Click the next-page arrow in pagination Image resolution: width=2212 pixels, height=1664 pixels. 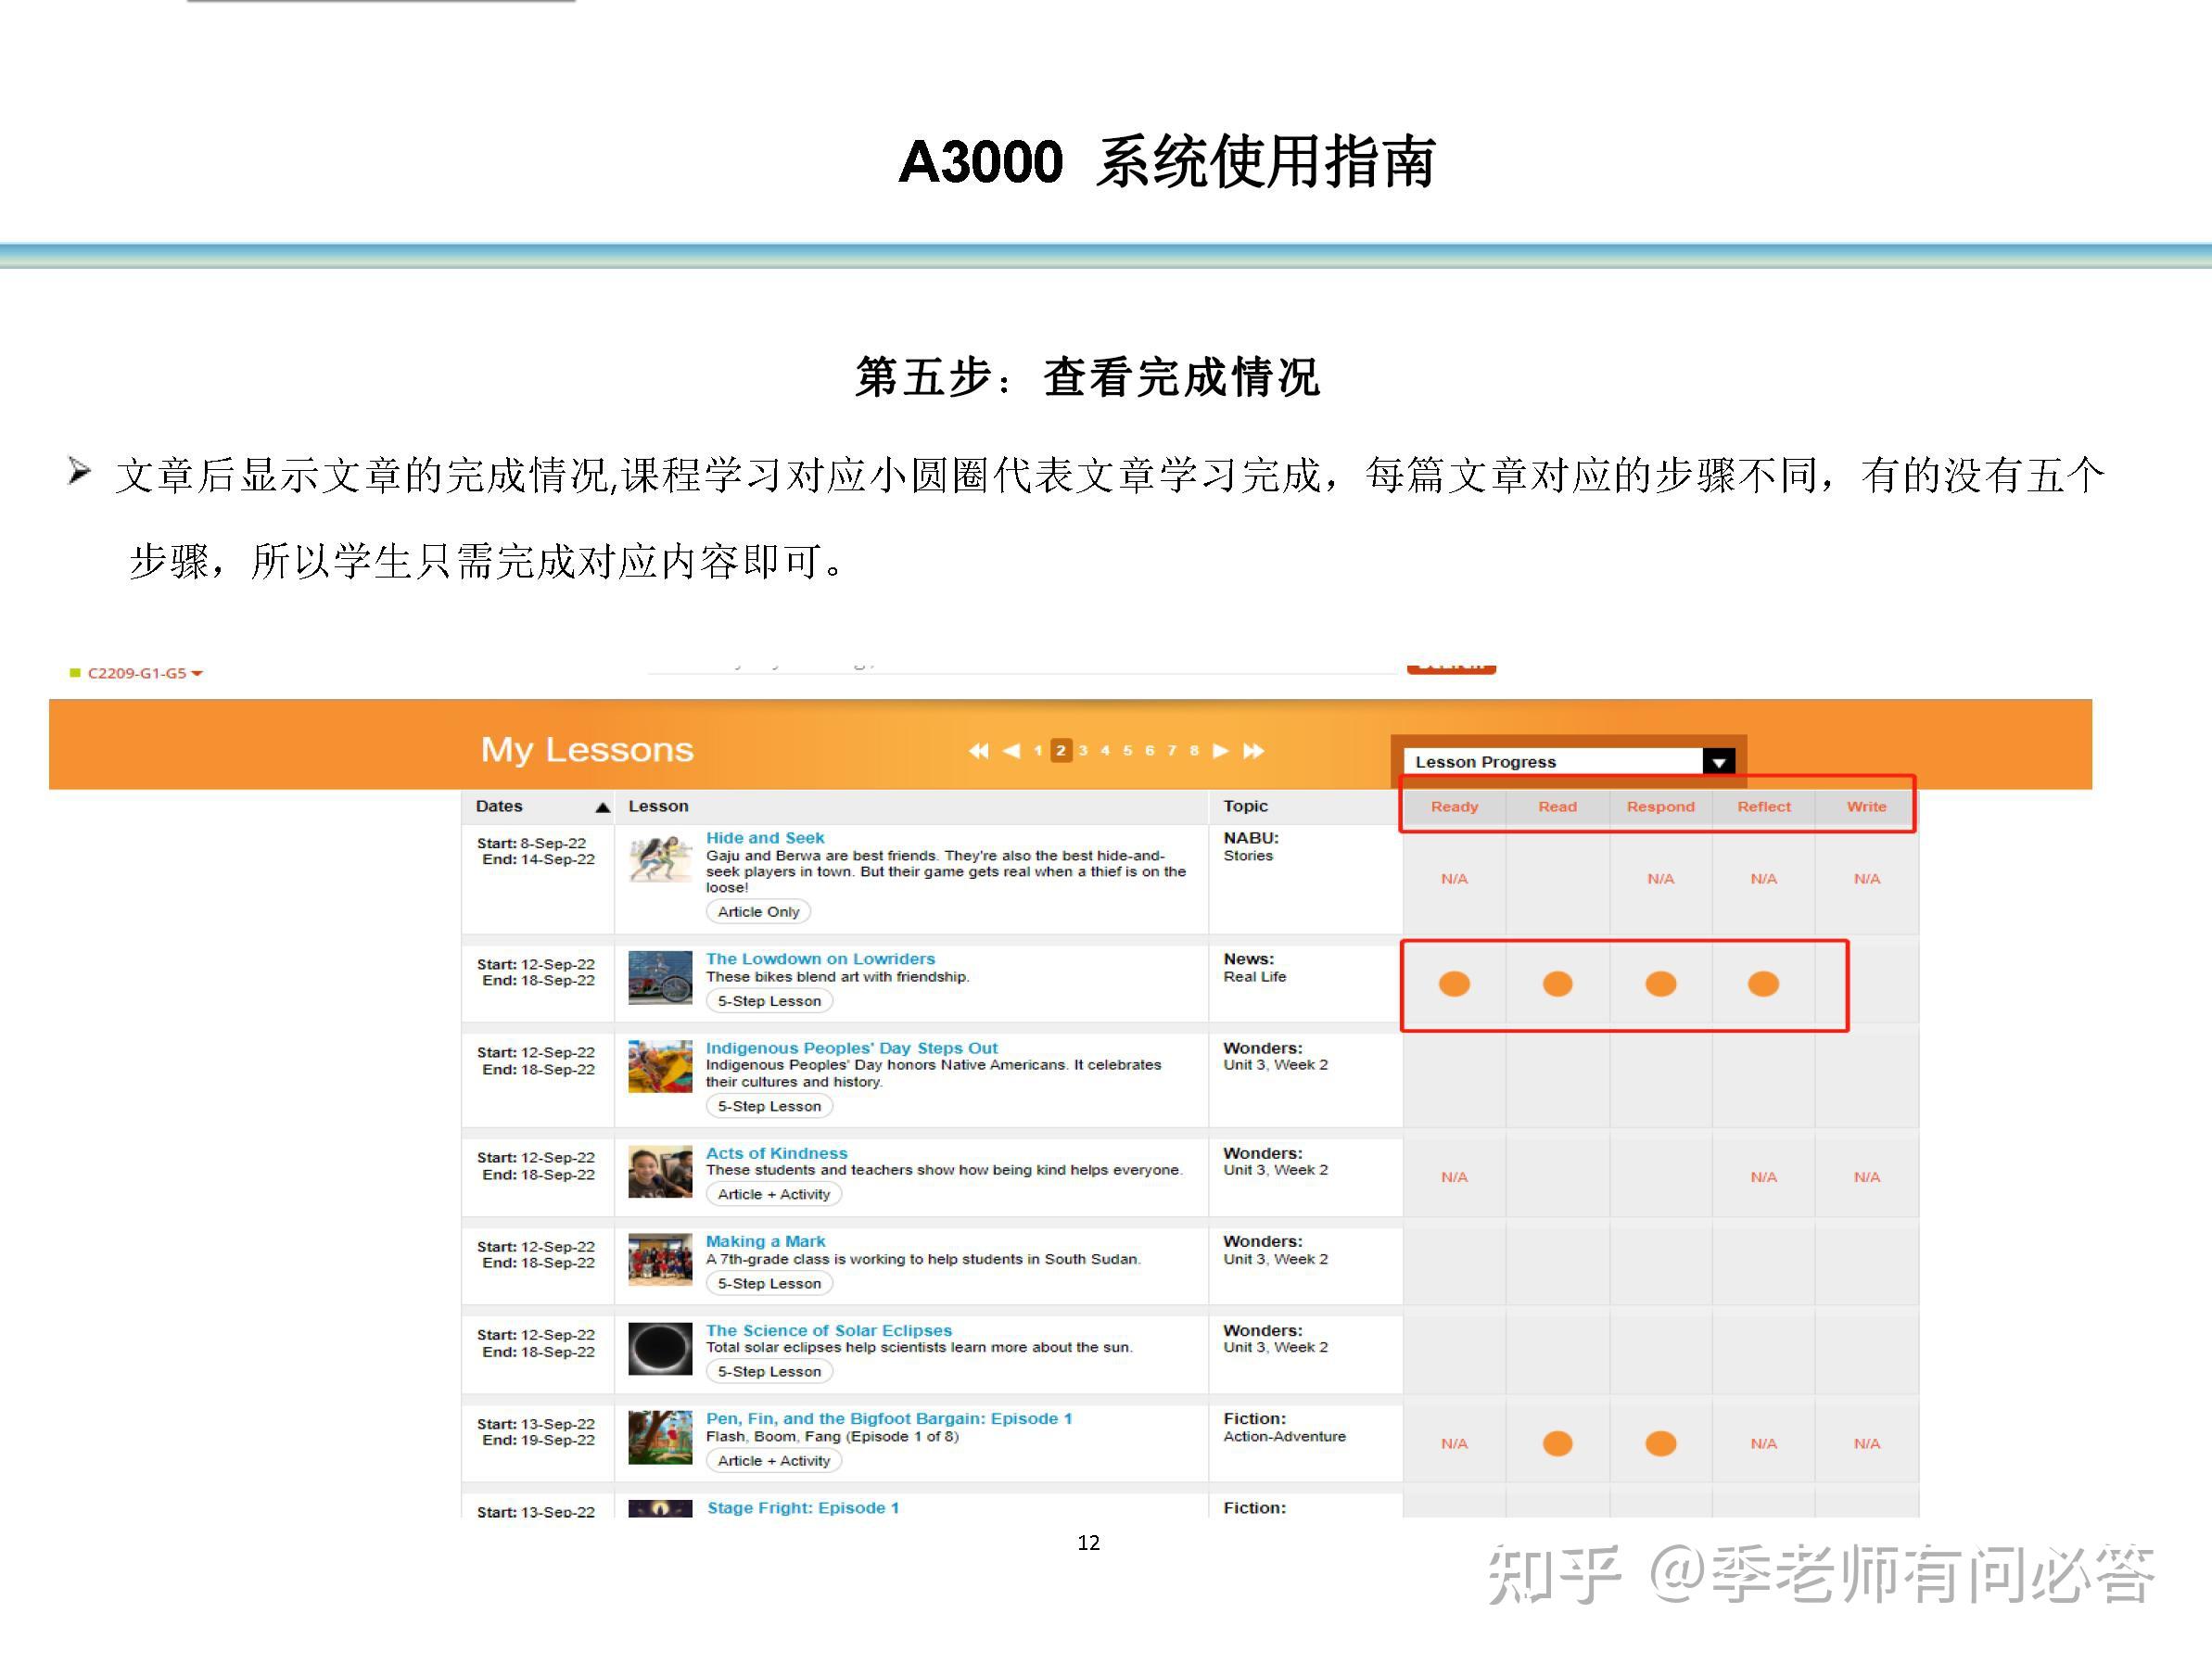[x=1220, y=750]
